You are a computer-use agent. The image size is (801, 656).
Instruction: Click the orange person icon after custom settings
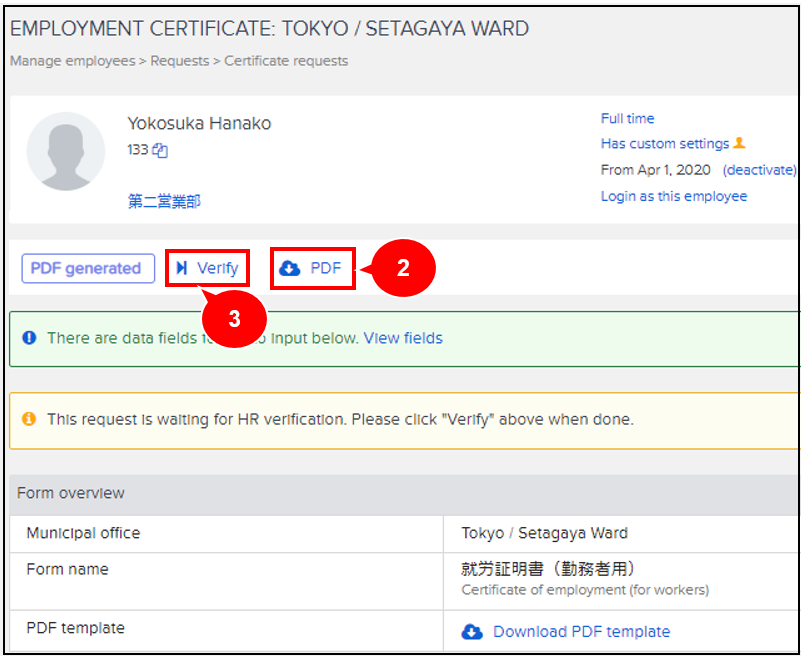coord(740,143)
